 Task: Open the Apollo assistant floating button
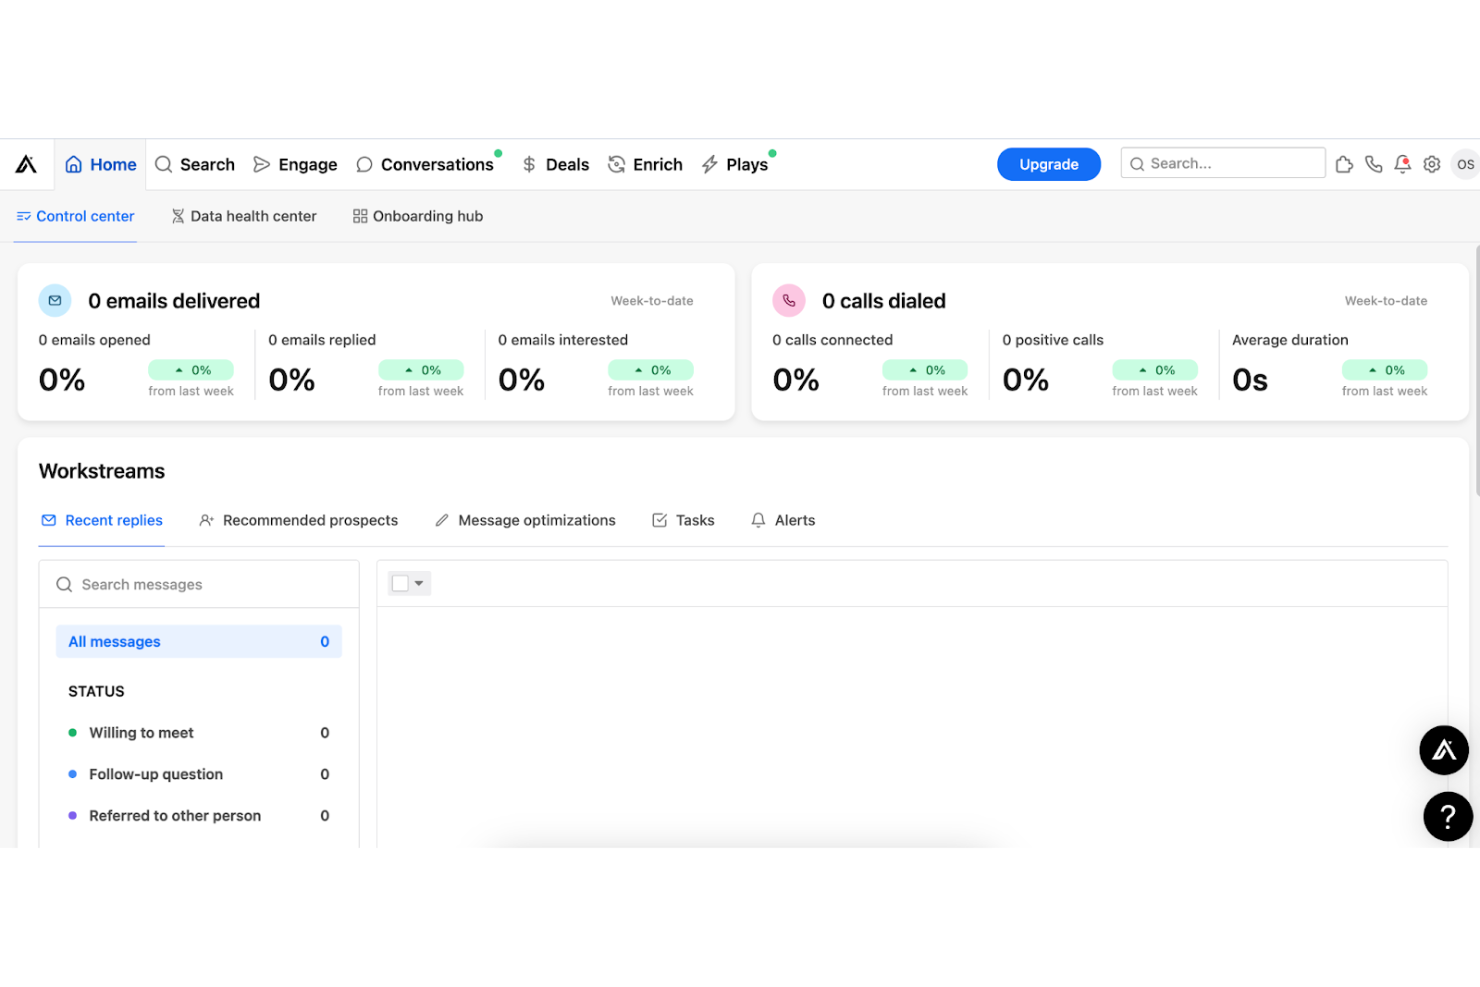1444,750
